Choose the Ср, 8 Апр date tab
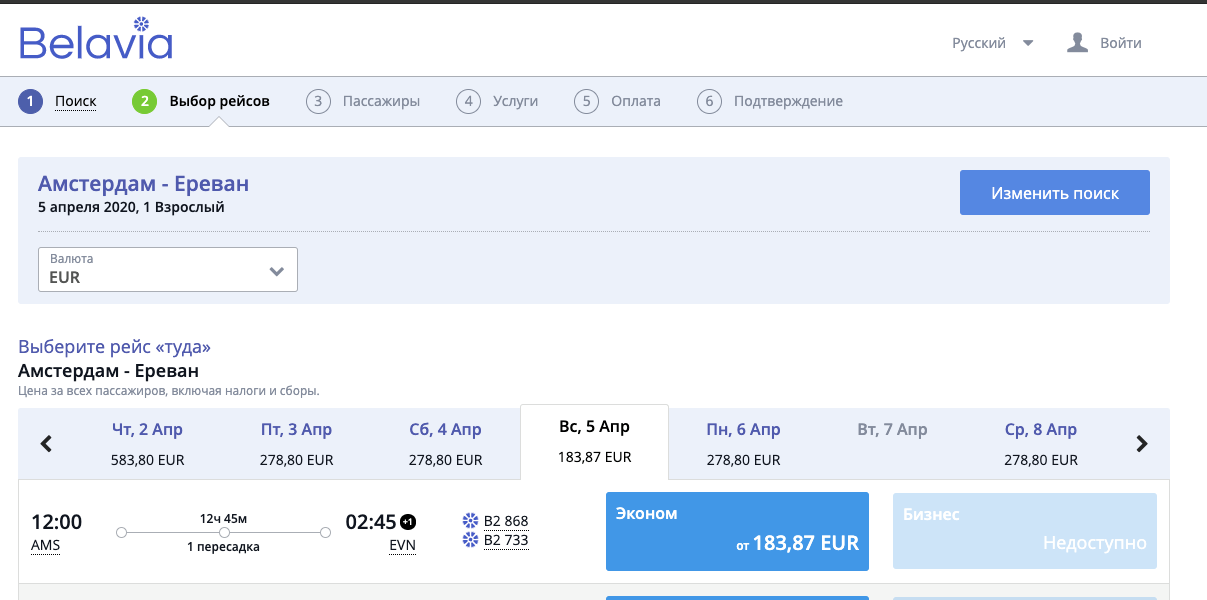The image size is (1207, 600). [x=1040, y=444]
